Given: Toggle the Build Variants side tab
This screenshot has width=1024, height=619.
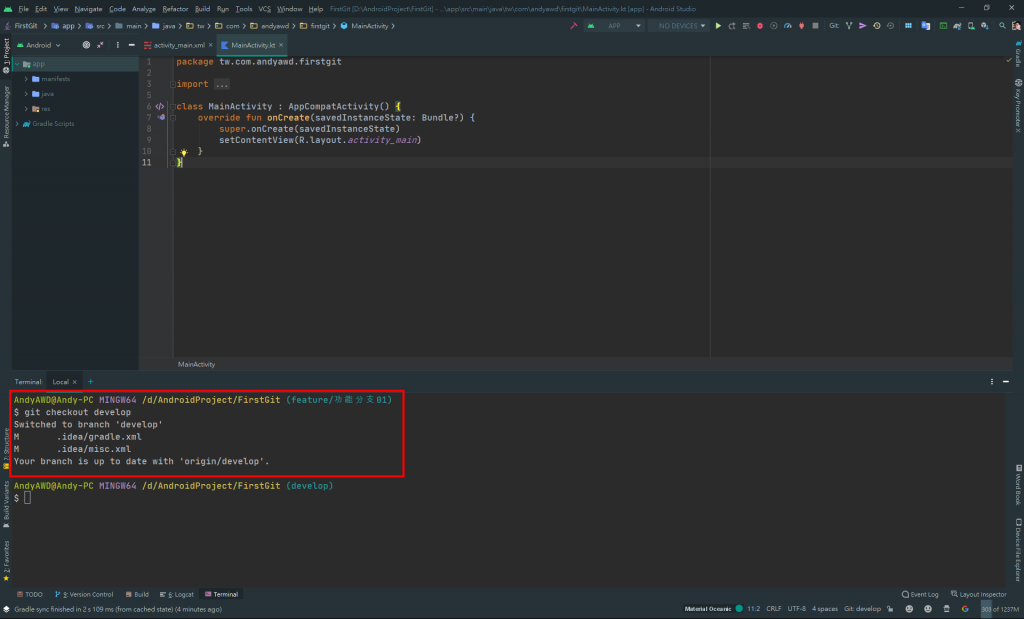Looking at the screenshot, I should (x=6, y=505).
